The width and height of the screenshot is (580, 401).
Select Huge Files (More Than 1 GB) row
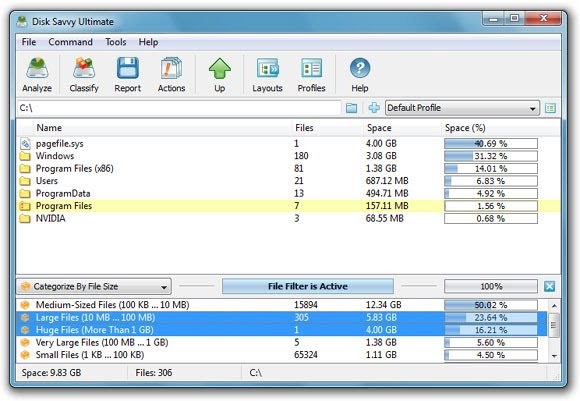(x=281, y=330)
